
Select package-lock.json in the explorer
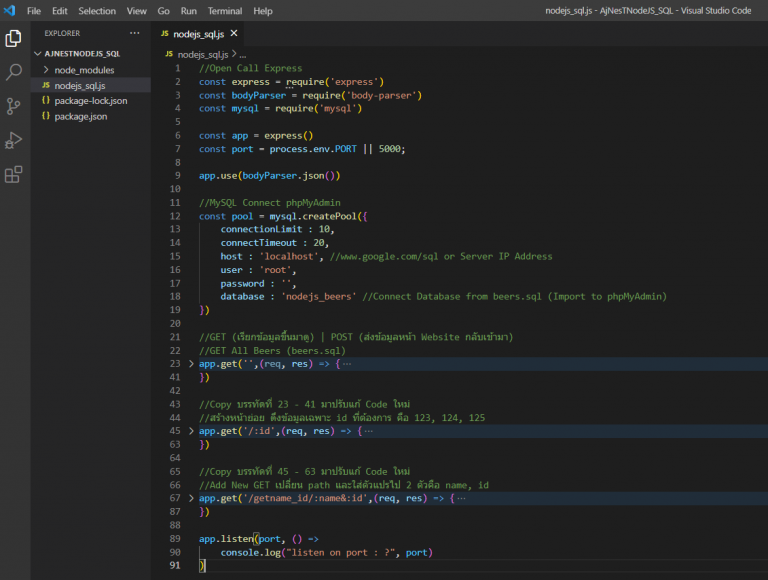coord(90,101)
